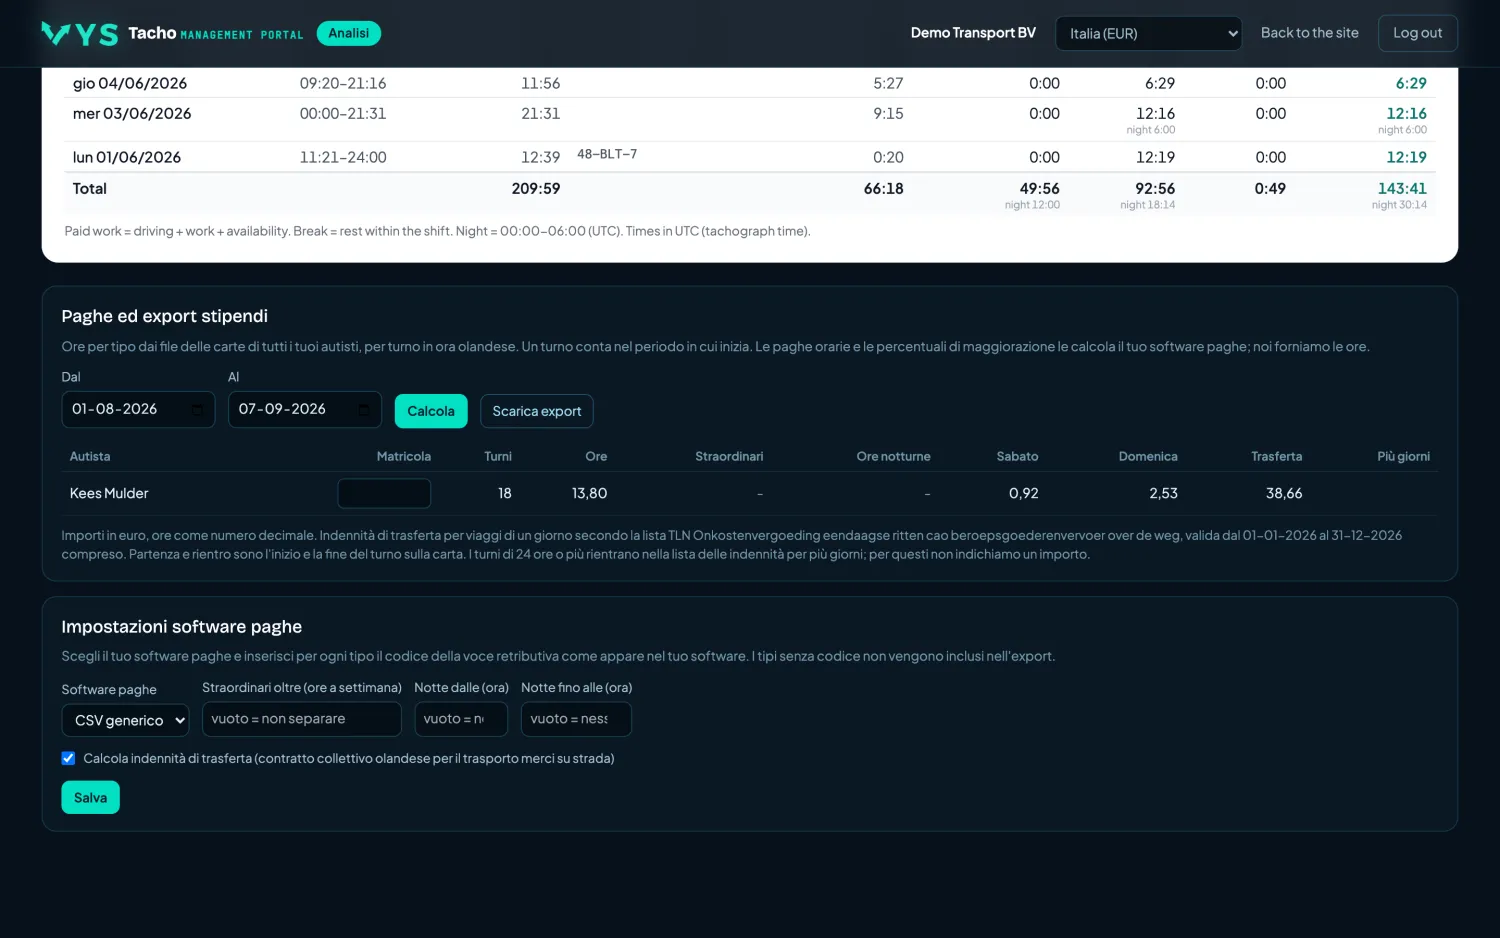This screenshot has width=1500, height=938.
Task: Click Total paid work 209:59
Action: 536,188
